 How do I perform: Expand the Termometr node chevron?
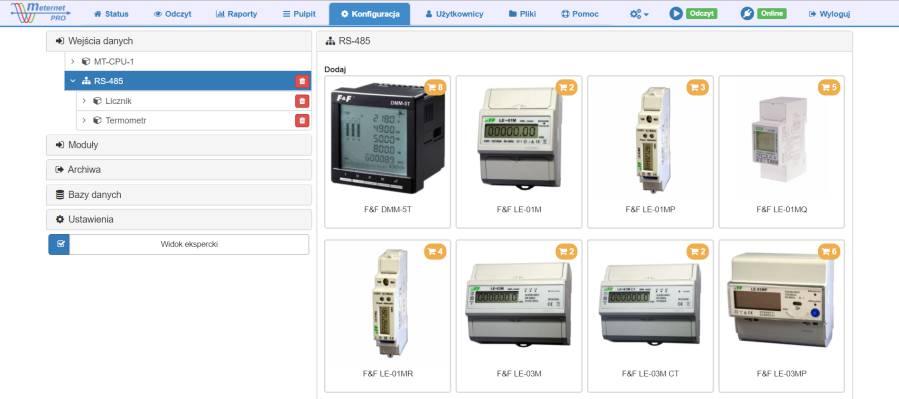click(84, 121)
